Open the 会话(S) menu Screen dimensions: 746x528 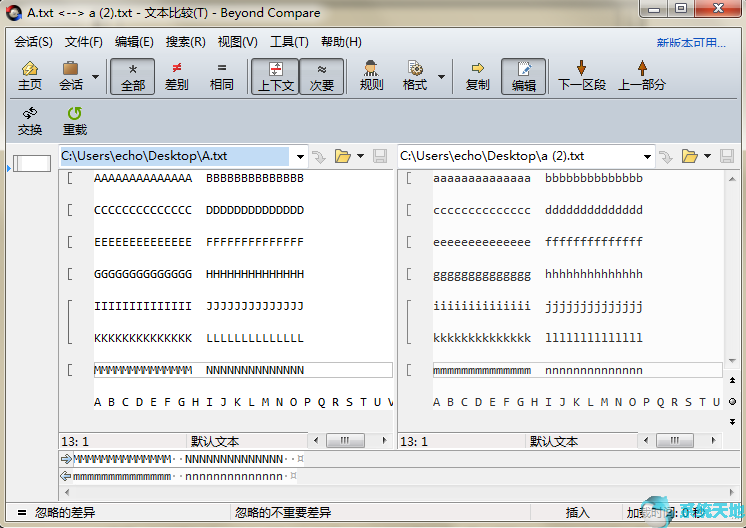click(x=33, y=42)
